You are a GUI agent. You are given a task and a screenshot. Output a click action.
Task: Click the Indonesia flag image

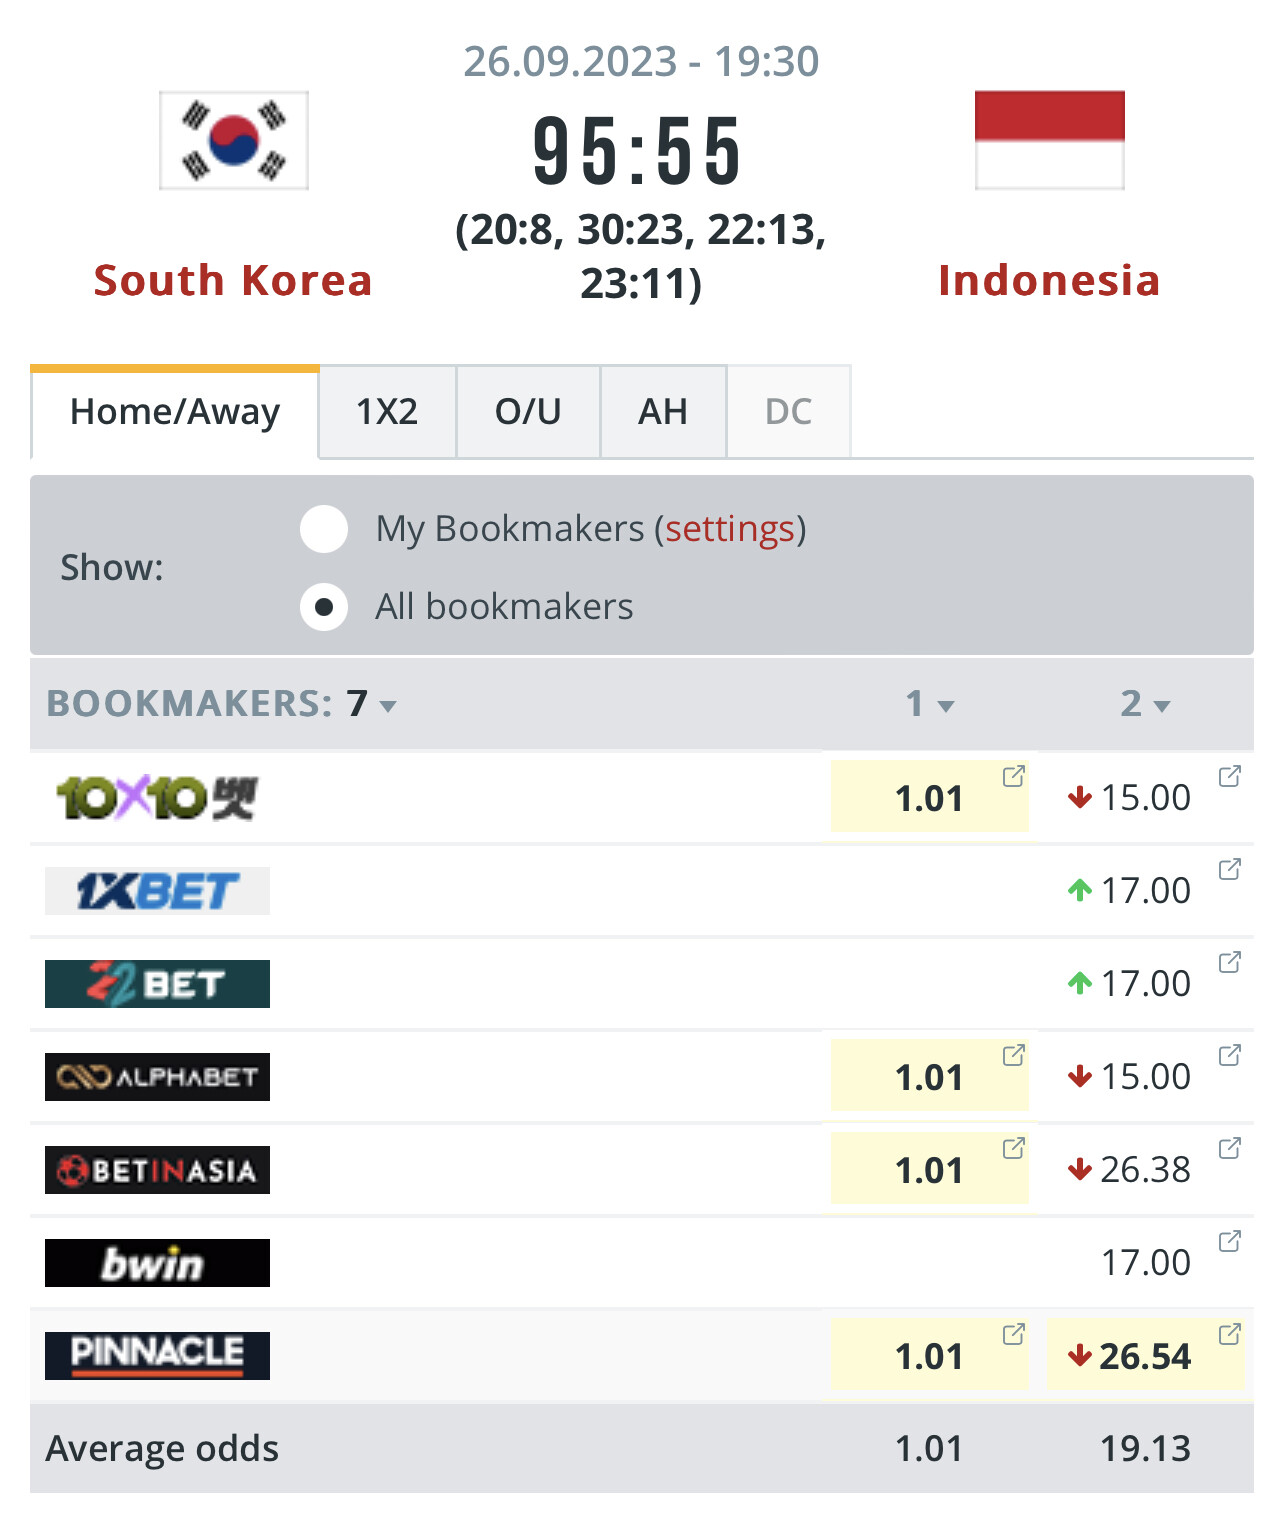1049,140
